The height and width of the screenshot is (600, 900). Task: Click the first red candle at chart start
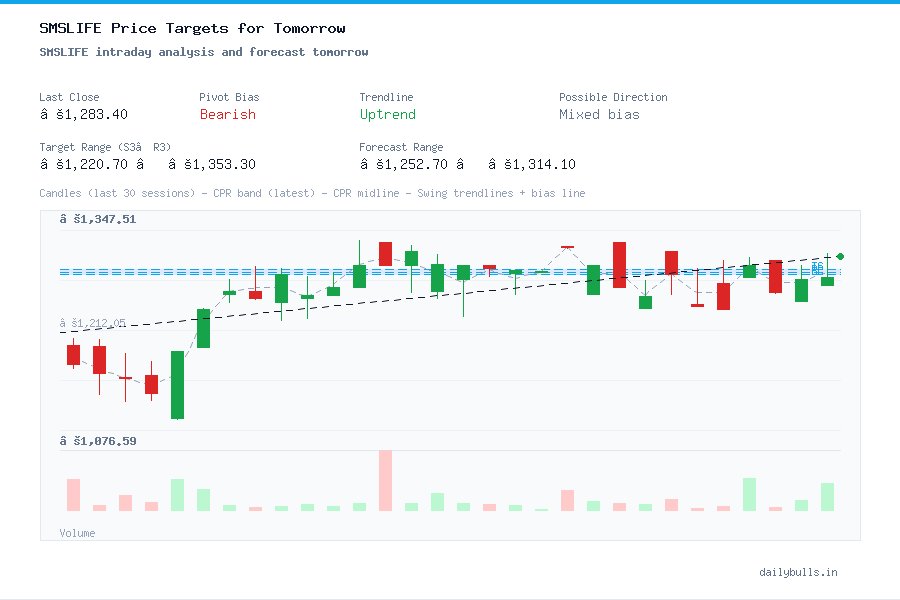click(x=72, y=353)
